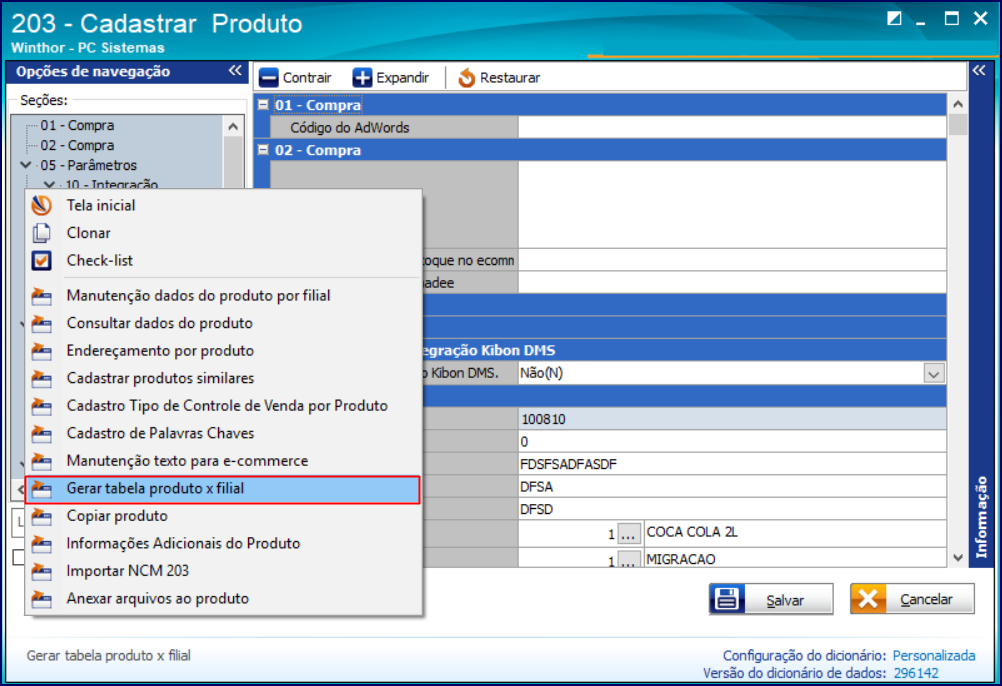Select 05 - Parâmetros tree item
This screenshot has height=686, width=1002.
pos(89,165)
